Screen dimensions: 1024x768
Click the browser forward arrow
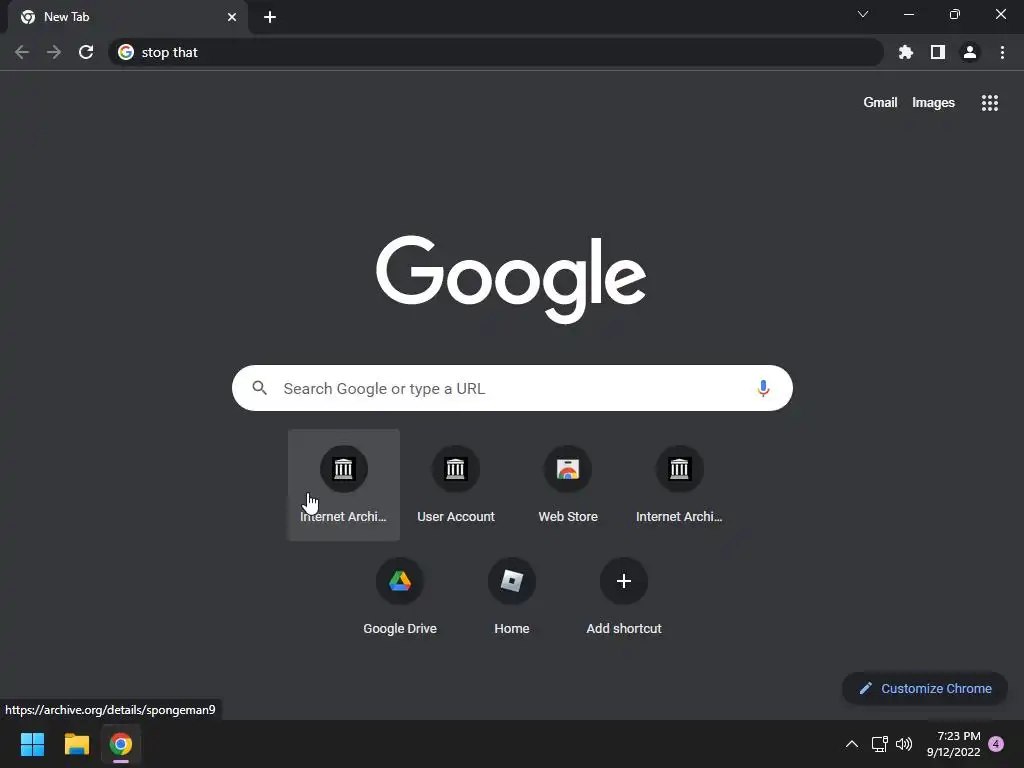click(54, 52)
